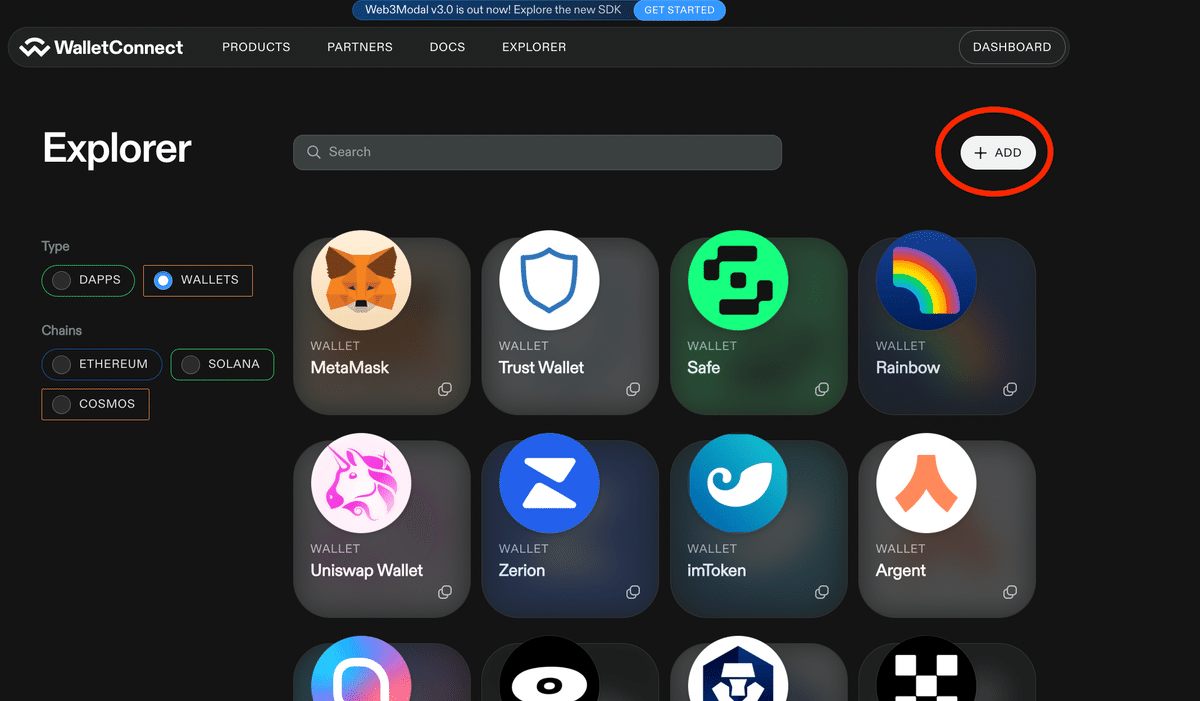Click the WalletConnect logo
1200x701 pixels.
coord(101,47)
